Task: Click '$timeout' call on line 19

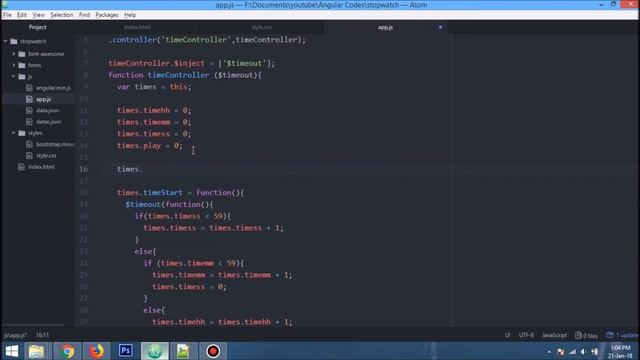Action: 143,204
